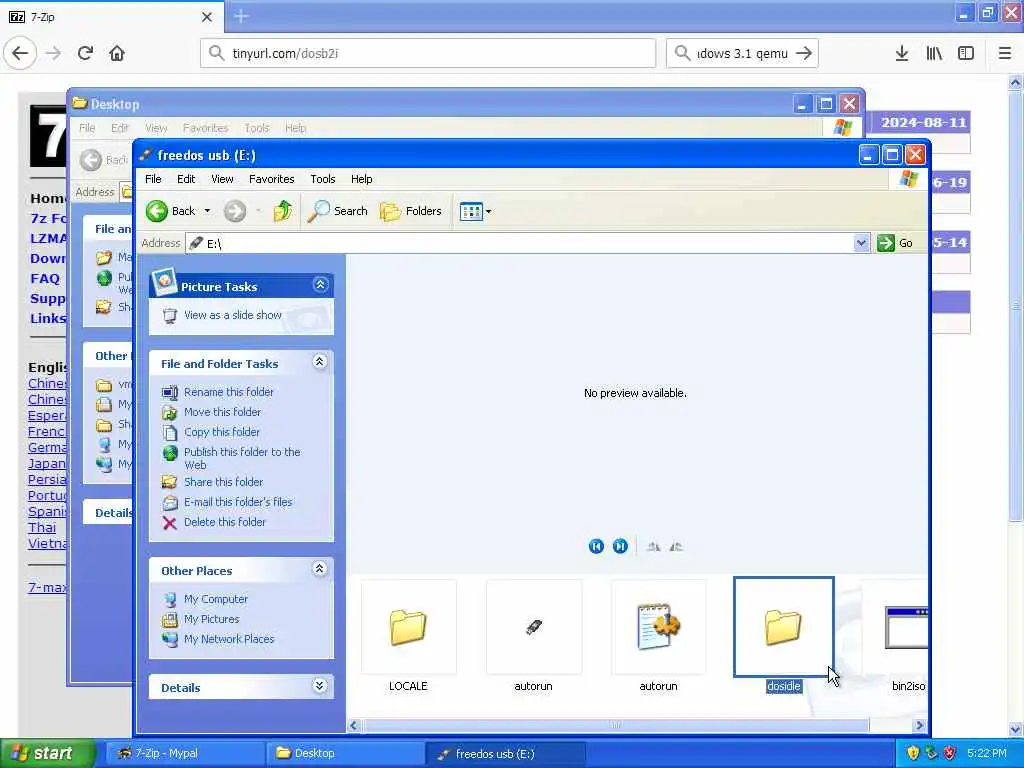Image resolution: width=1024 pixels, height=768 pixels.
Task: Switch to 7-Zip - Mypal taskbar item
Action: click(183, 754)
